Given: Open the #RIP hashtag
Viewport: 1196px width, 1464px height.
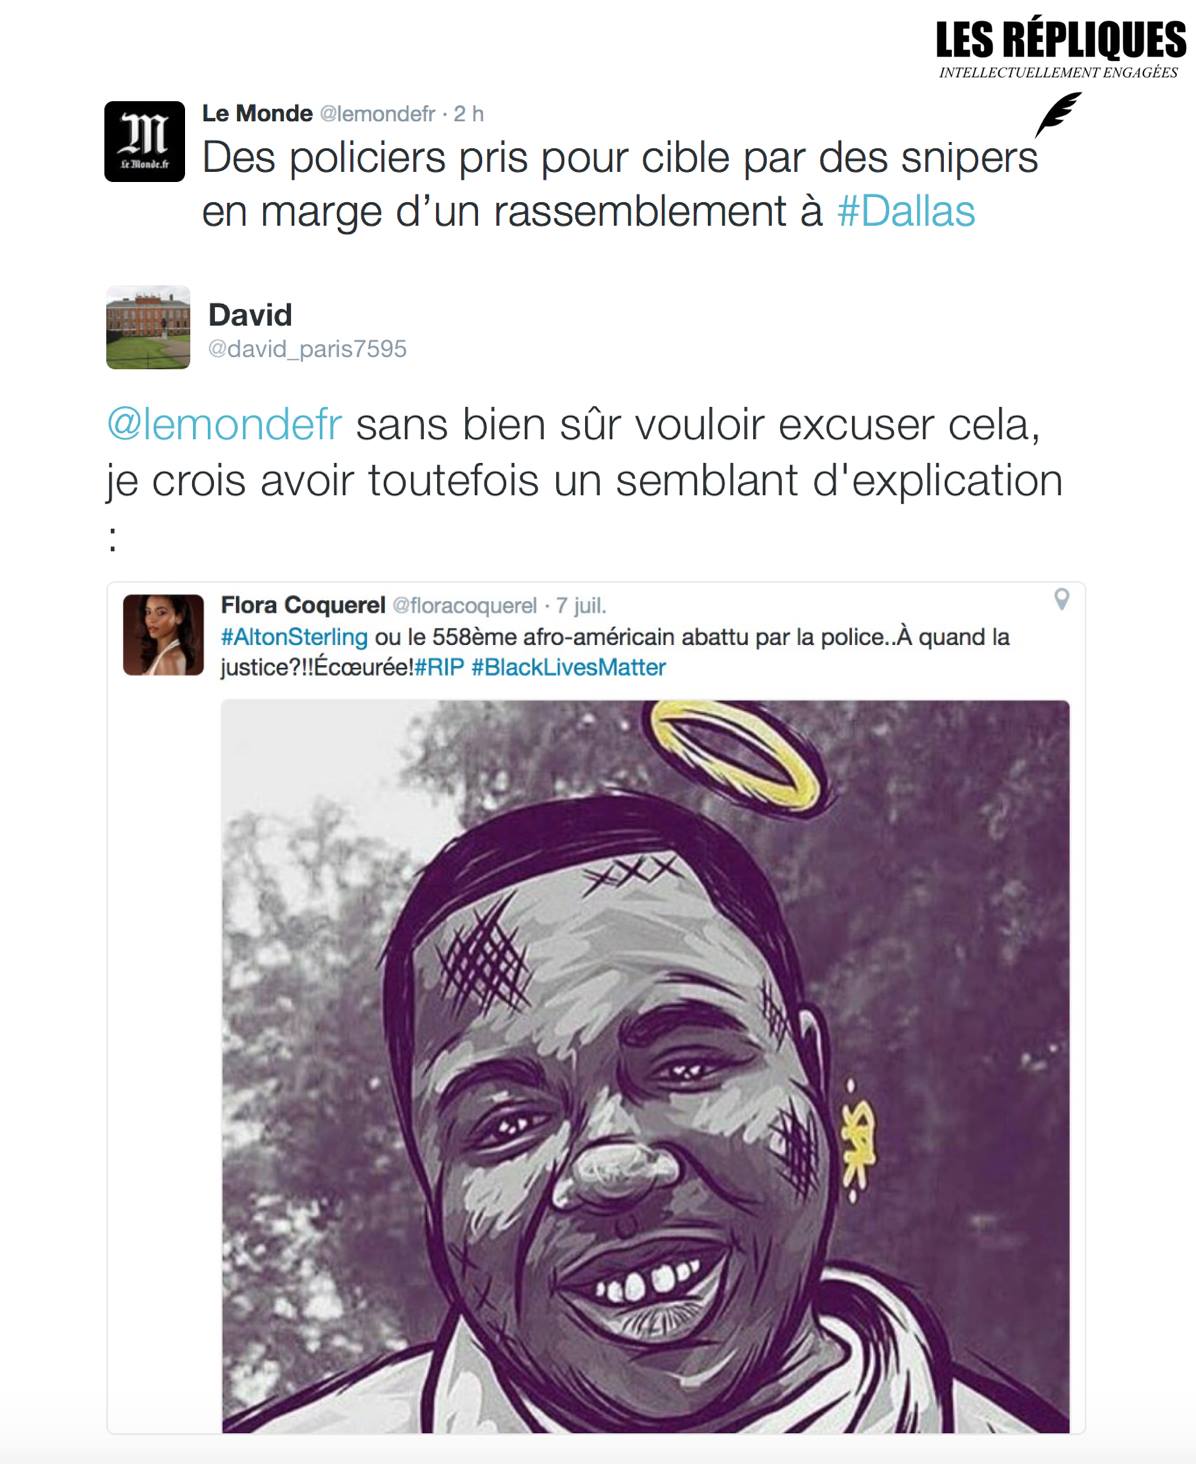Looking at the screenshot, I should click(x=439, y=667).
